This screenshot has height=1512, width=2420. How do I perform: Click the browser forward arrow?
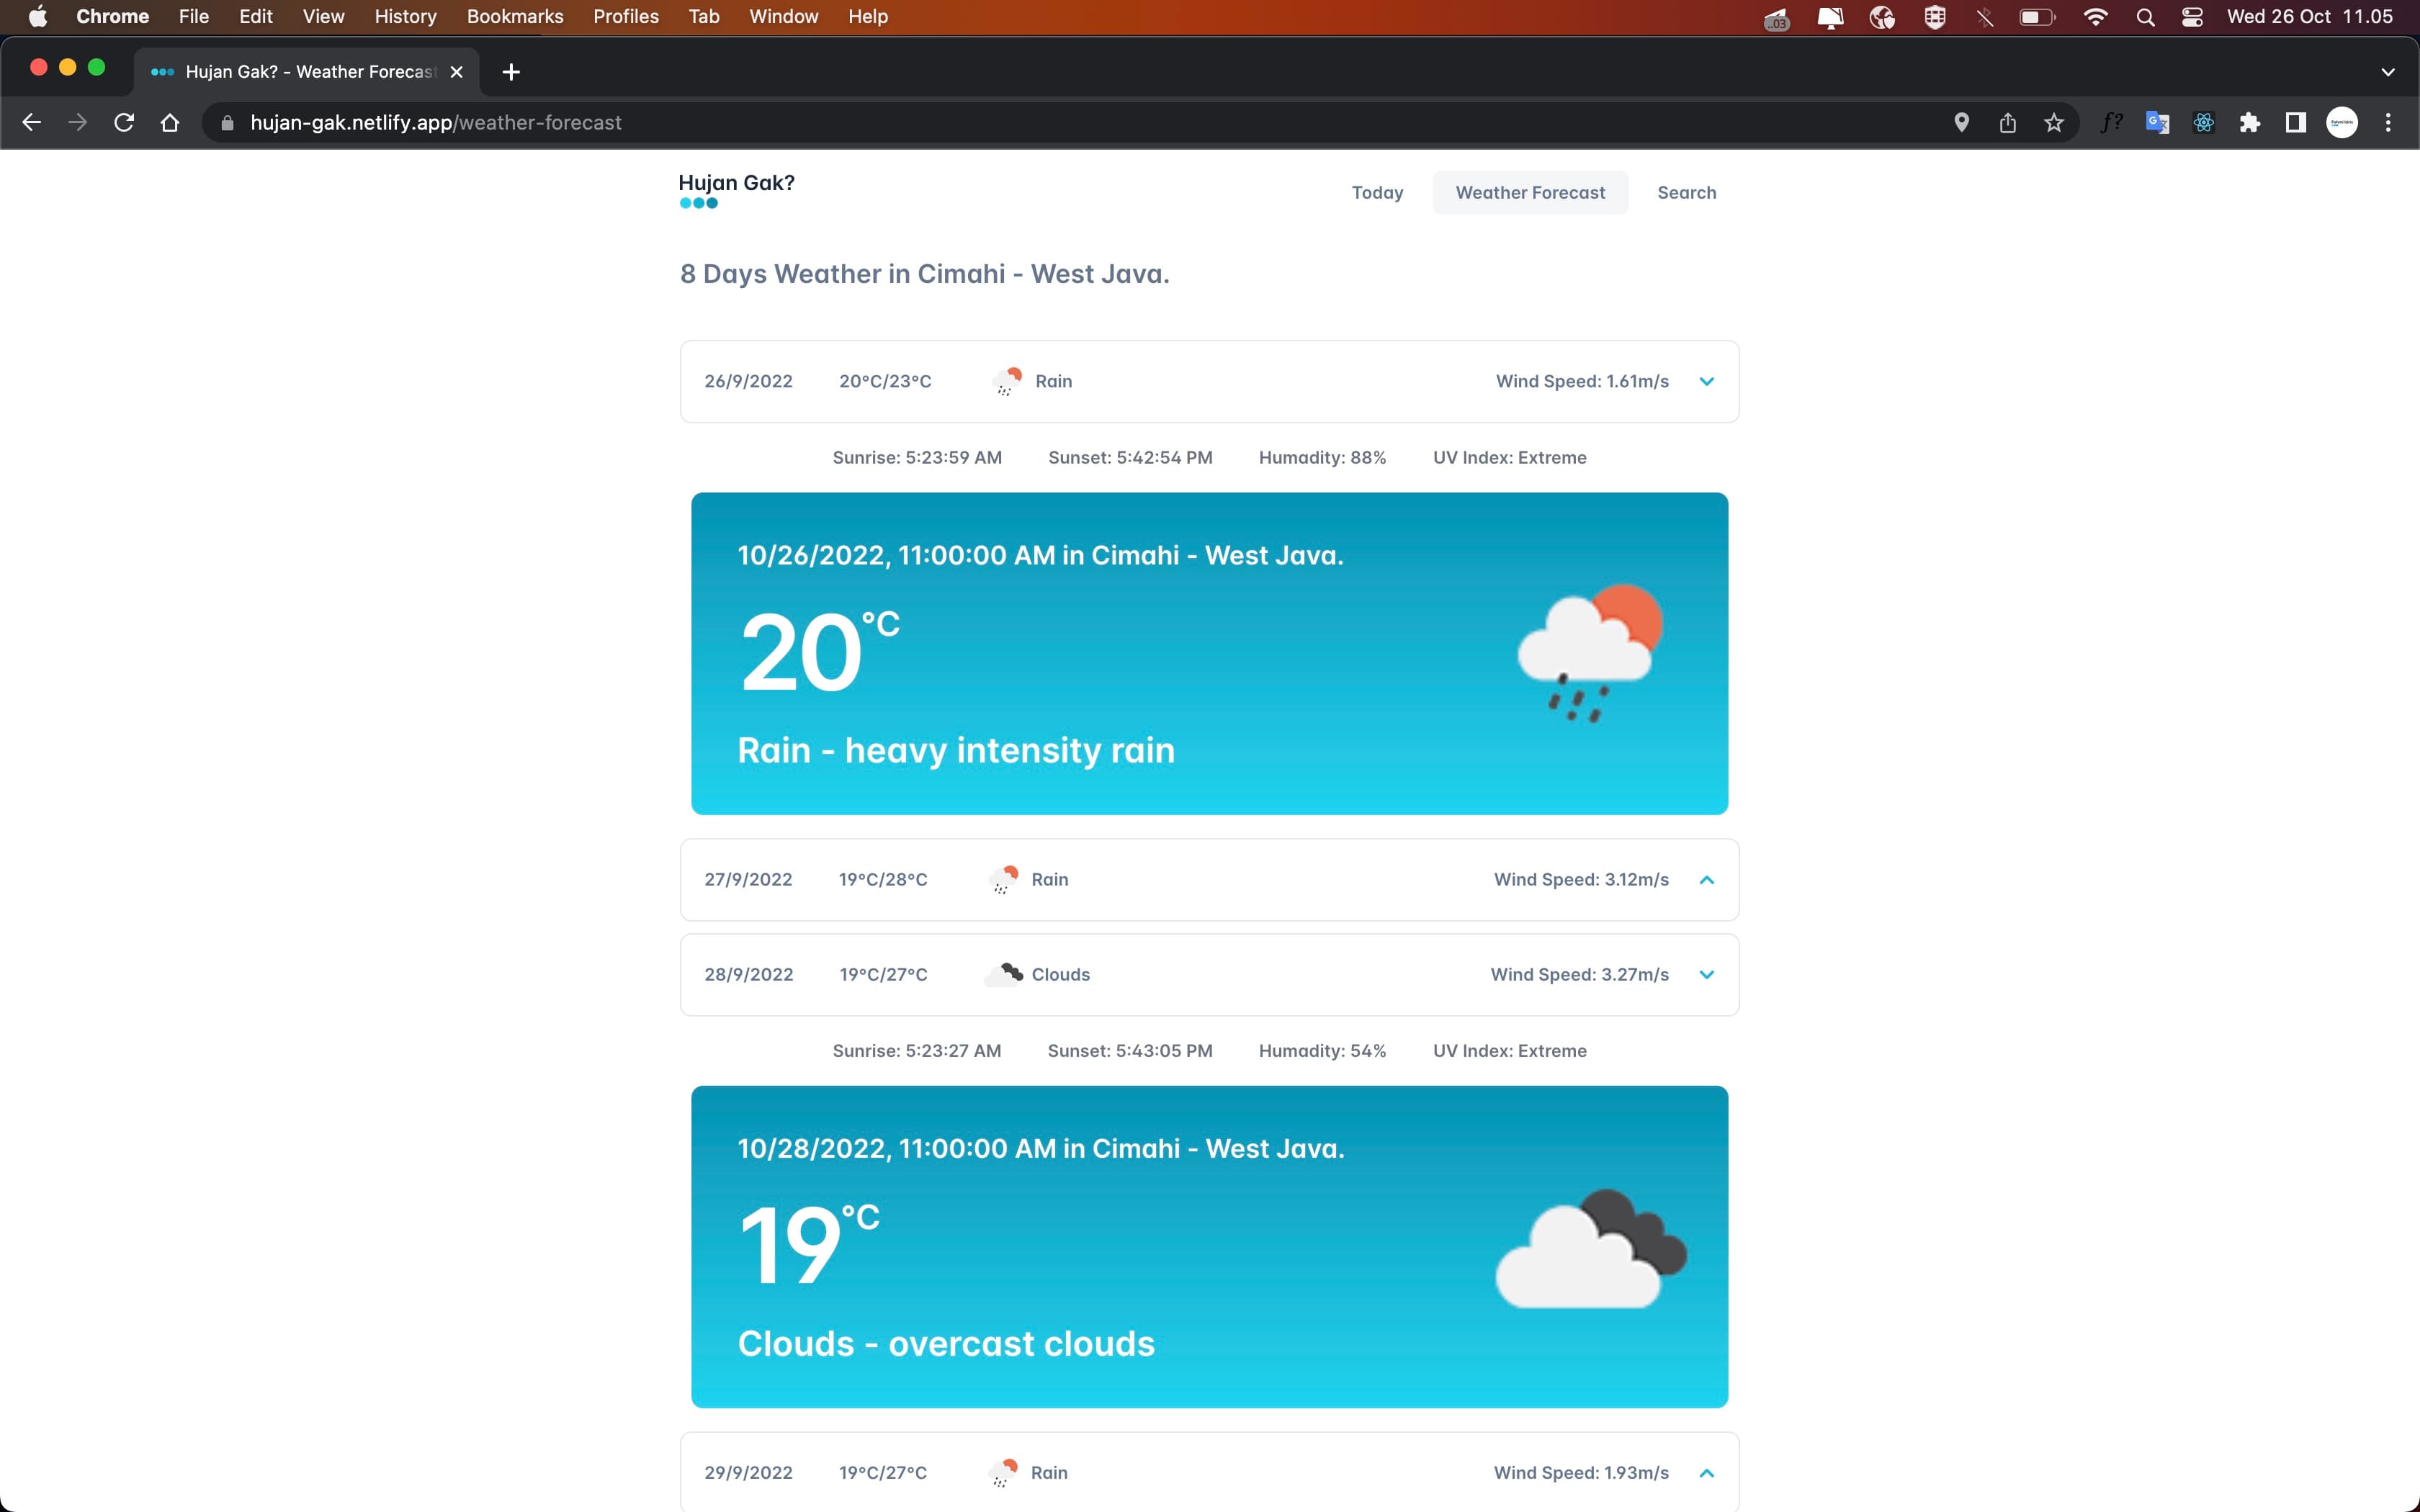77,122
